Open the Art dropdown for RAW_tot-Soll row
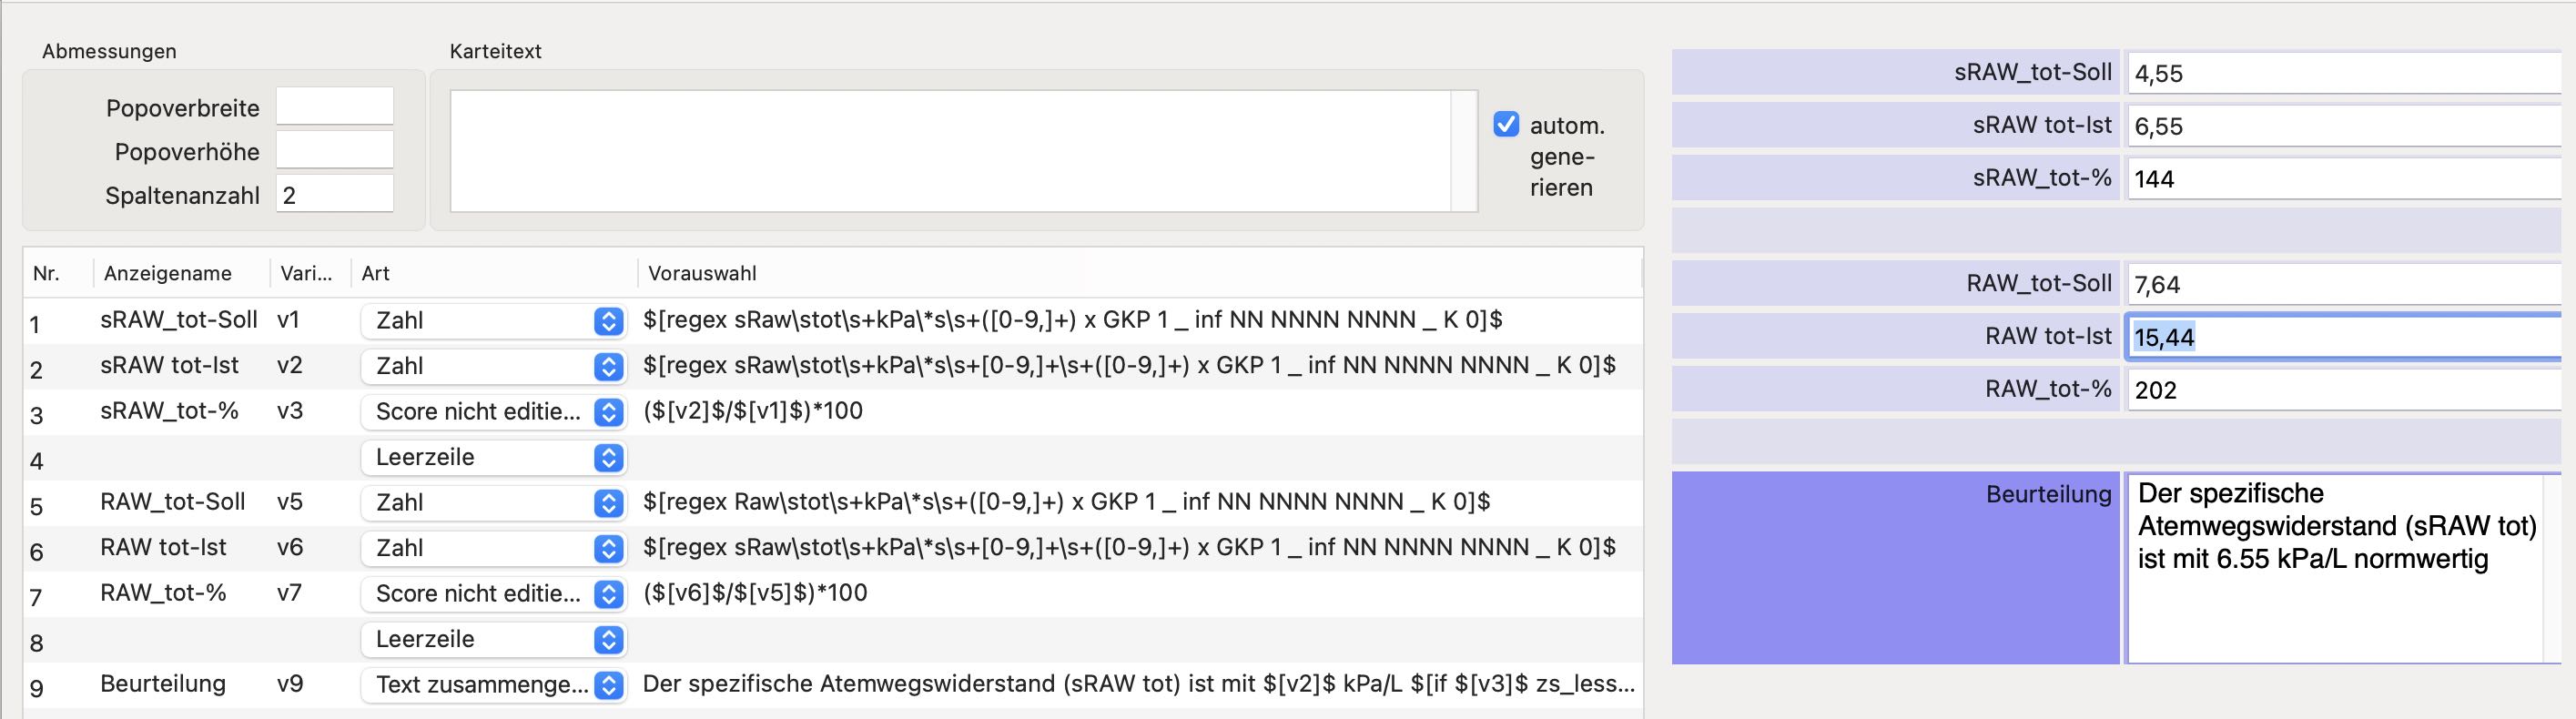The height and width of the screenshot is (719, 2576). 494,503
